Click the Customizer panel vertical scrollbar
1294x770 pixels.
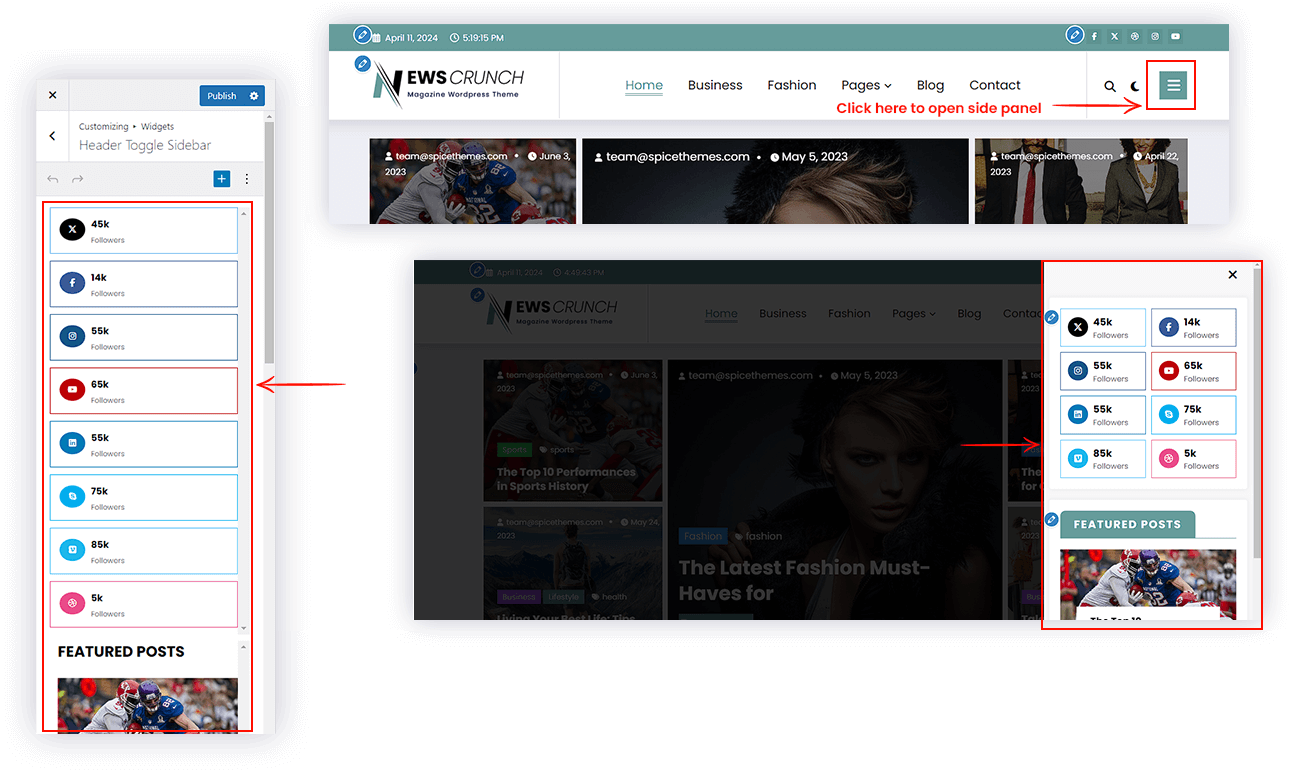pyautogui.click(x=269, y=243)
